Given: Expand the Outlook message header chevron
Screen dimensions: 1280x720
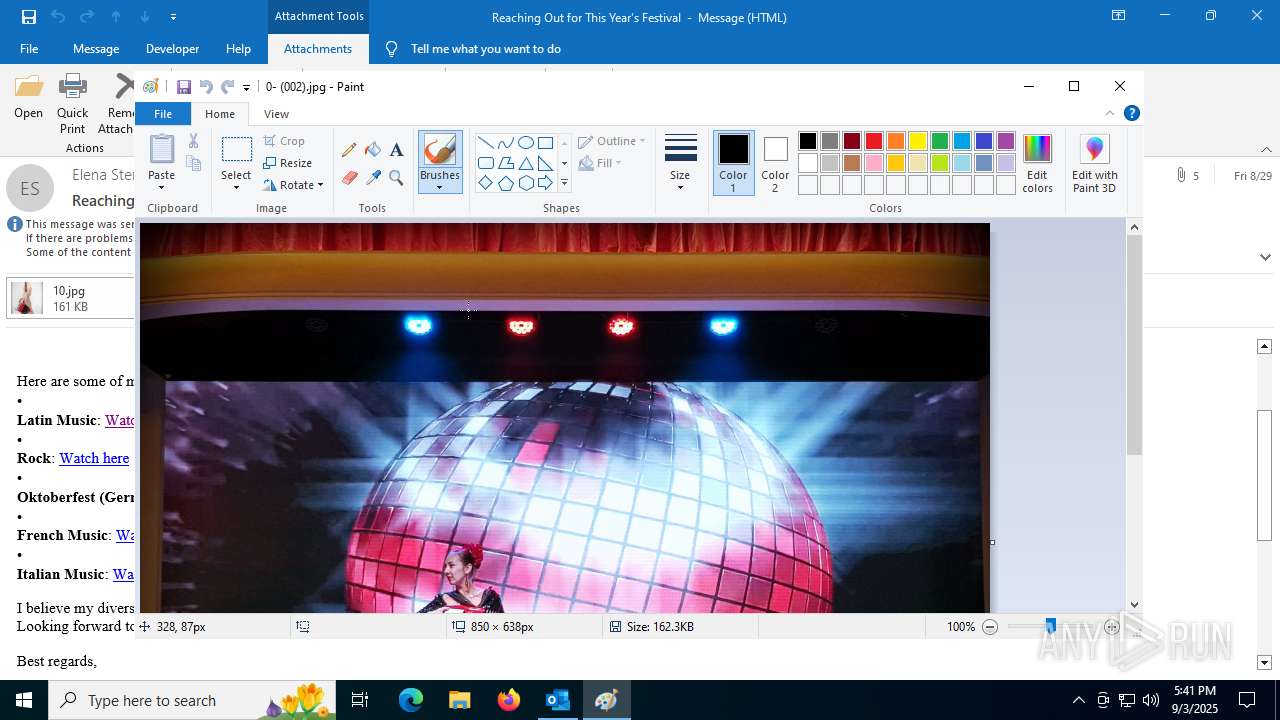Looking at the screenshot, I should [x=1265, y=257].
